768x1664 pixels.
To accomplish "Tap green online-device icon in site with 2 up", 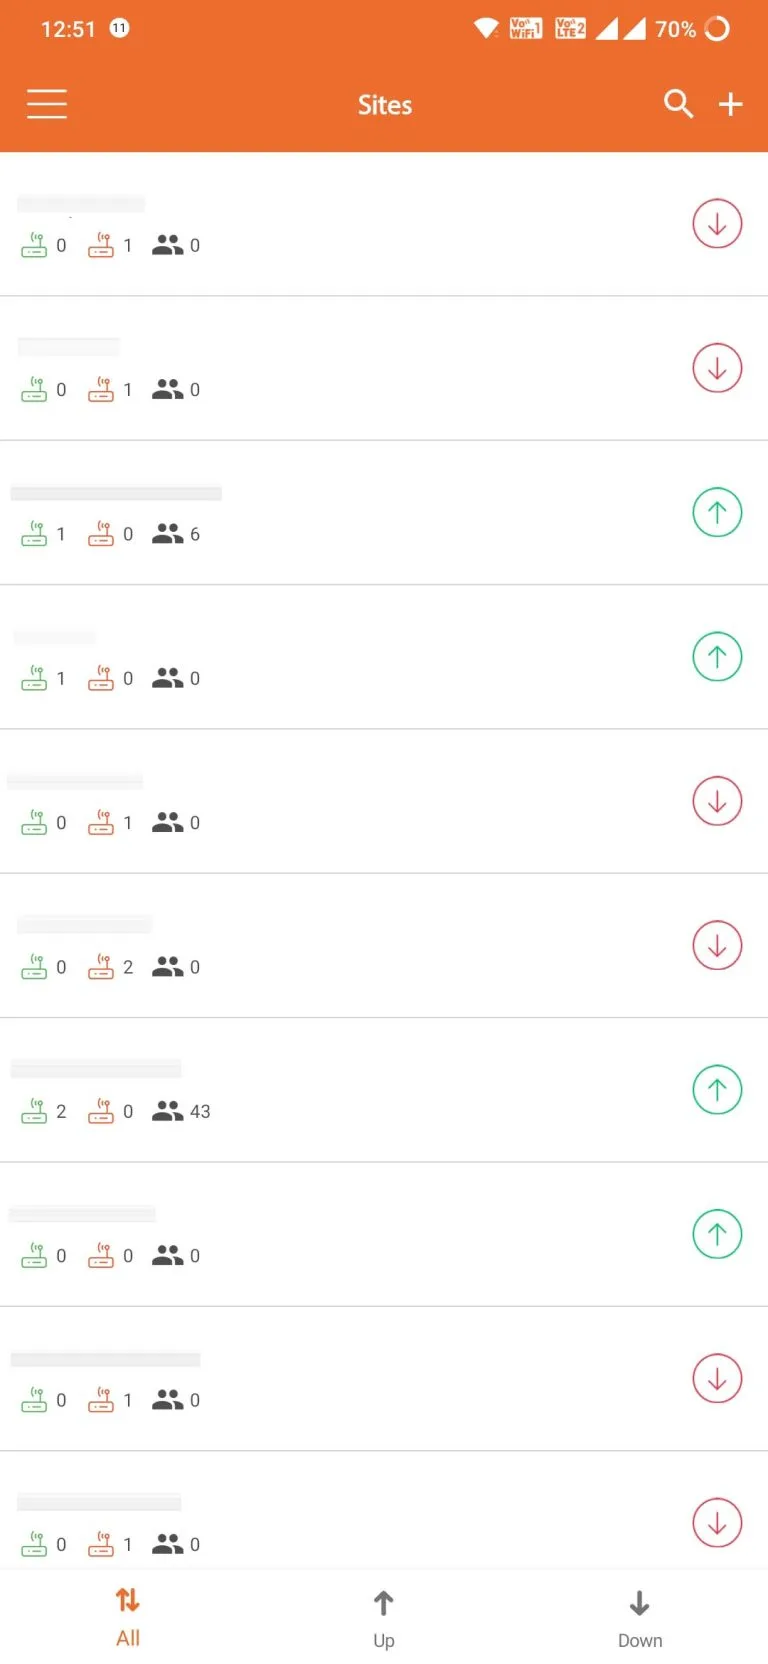I will point(34,1111).
